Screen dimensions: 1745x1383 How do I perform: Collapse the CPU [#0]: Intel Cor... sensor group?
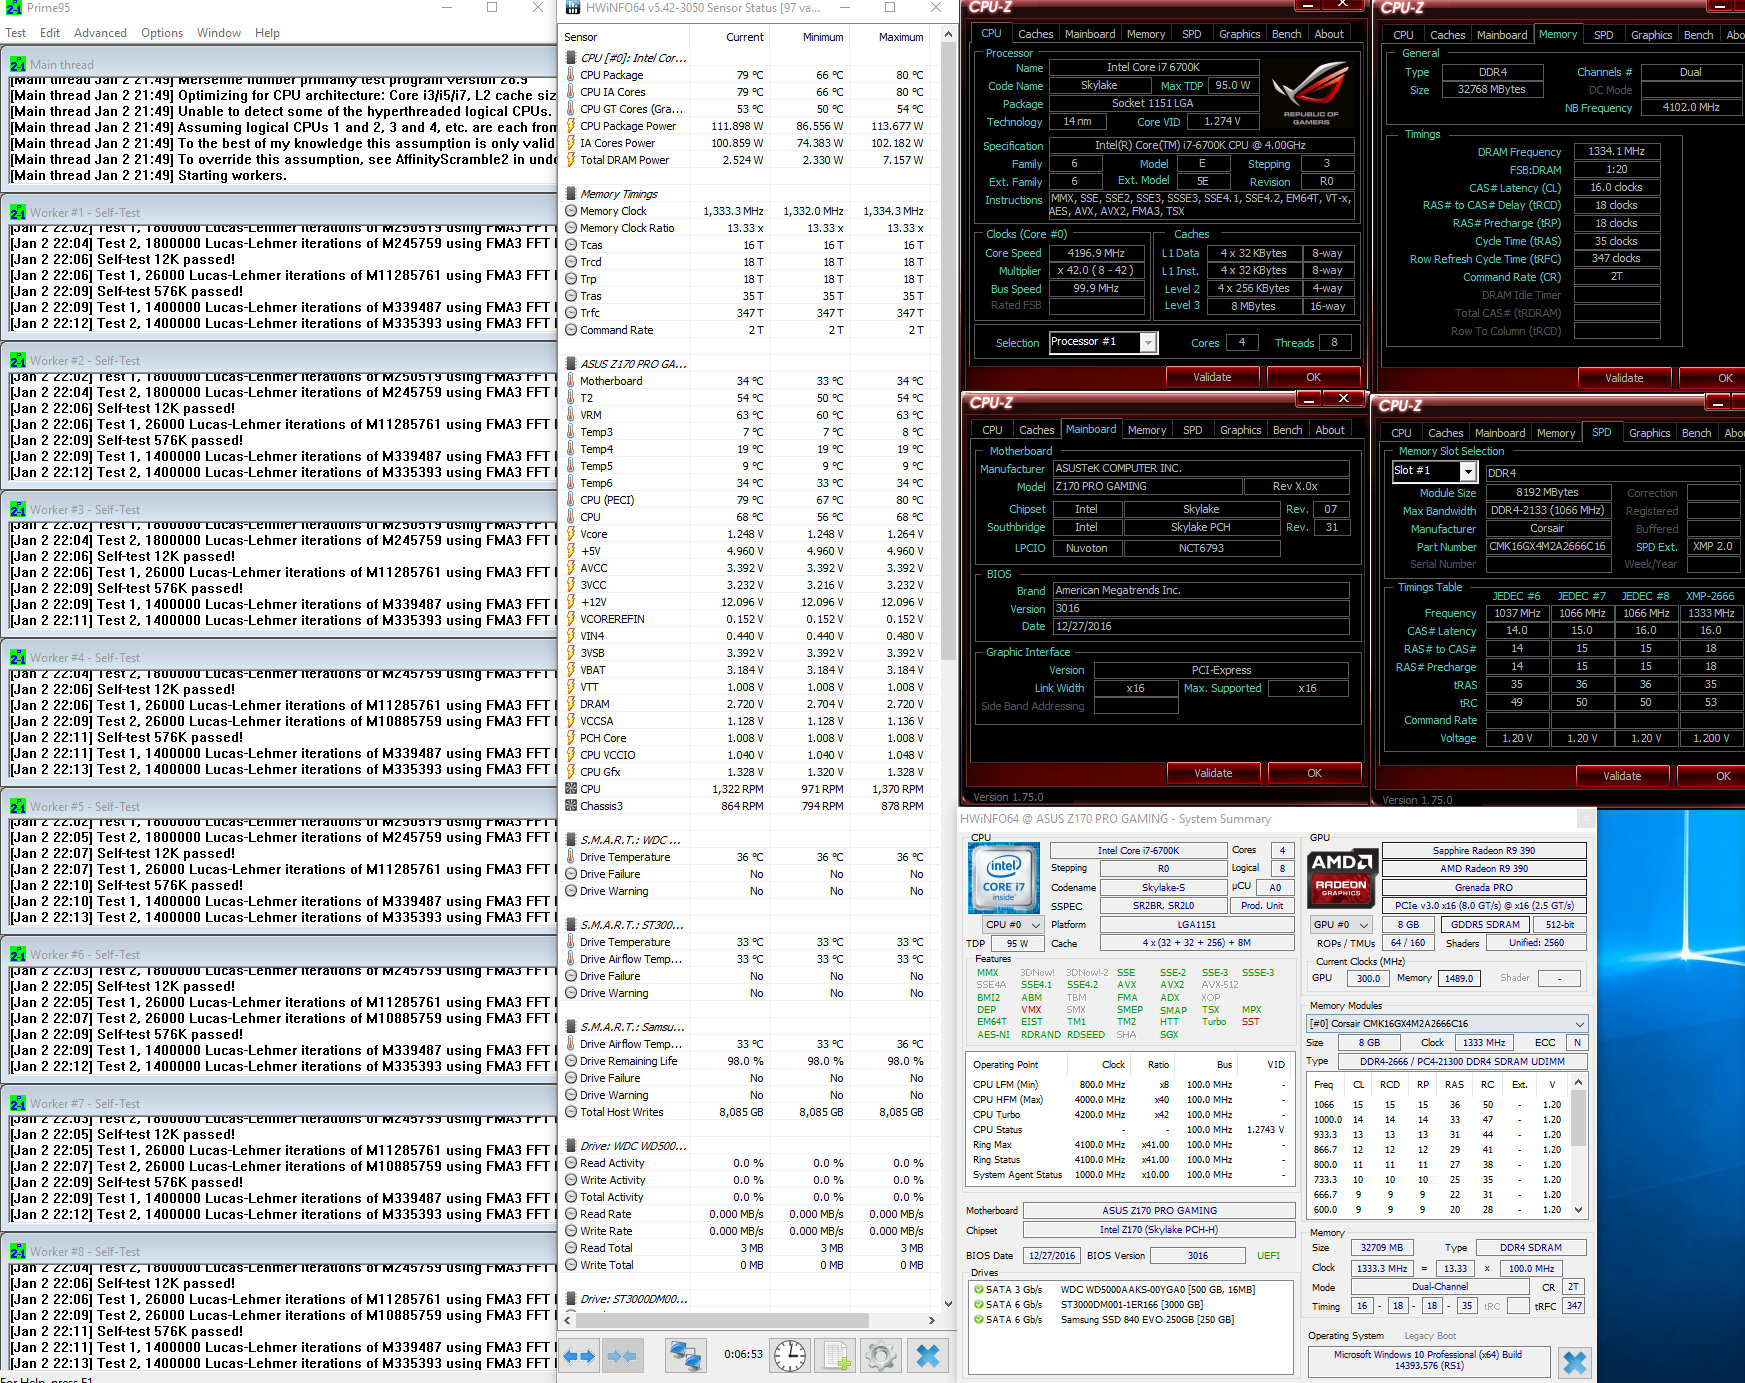coord(571,57)
